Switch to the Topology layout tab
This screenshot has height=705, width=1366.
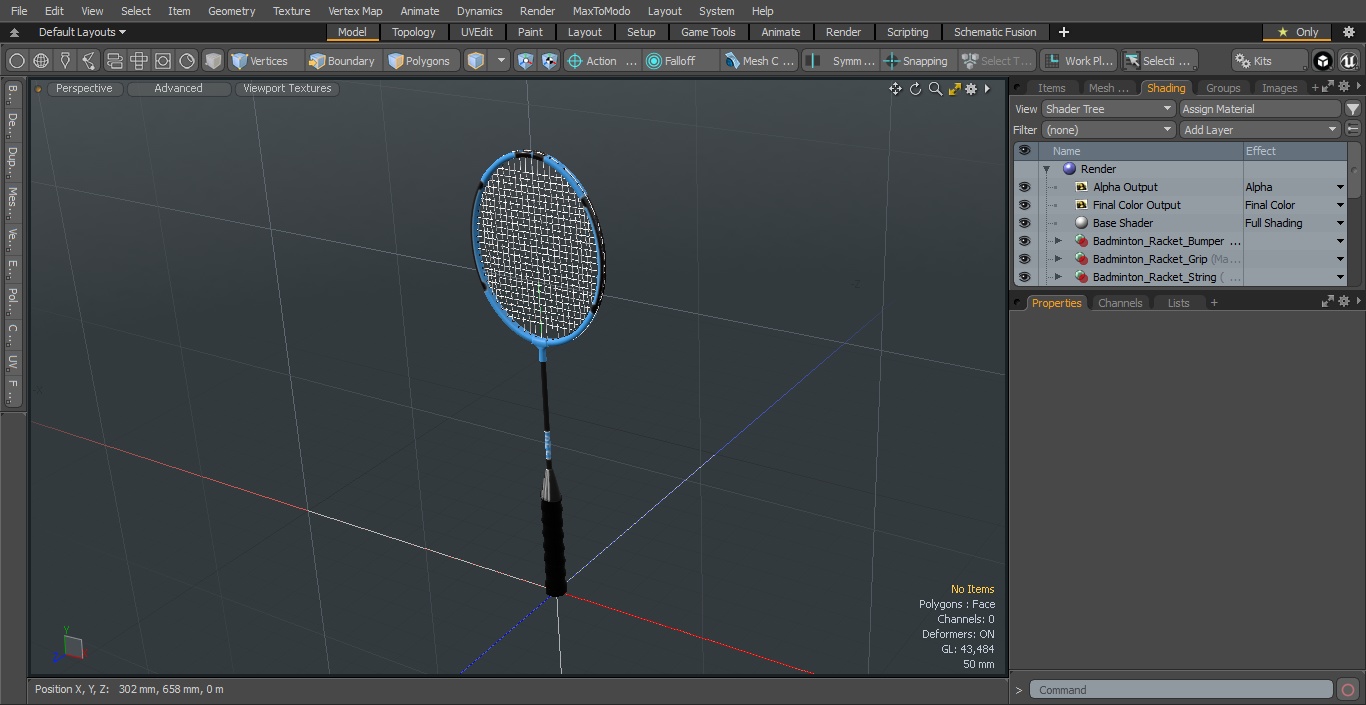coord(413,32)
